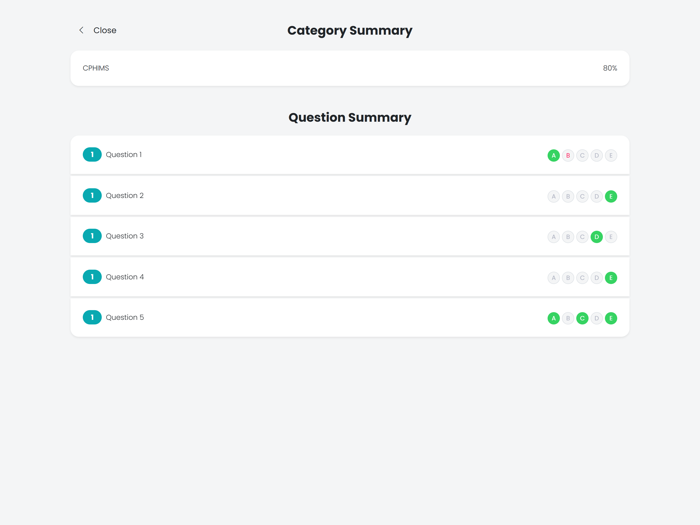Select answer D for Question 5

pos(596,318)
